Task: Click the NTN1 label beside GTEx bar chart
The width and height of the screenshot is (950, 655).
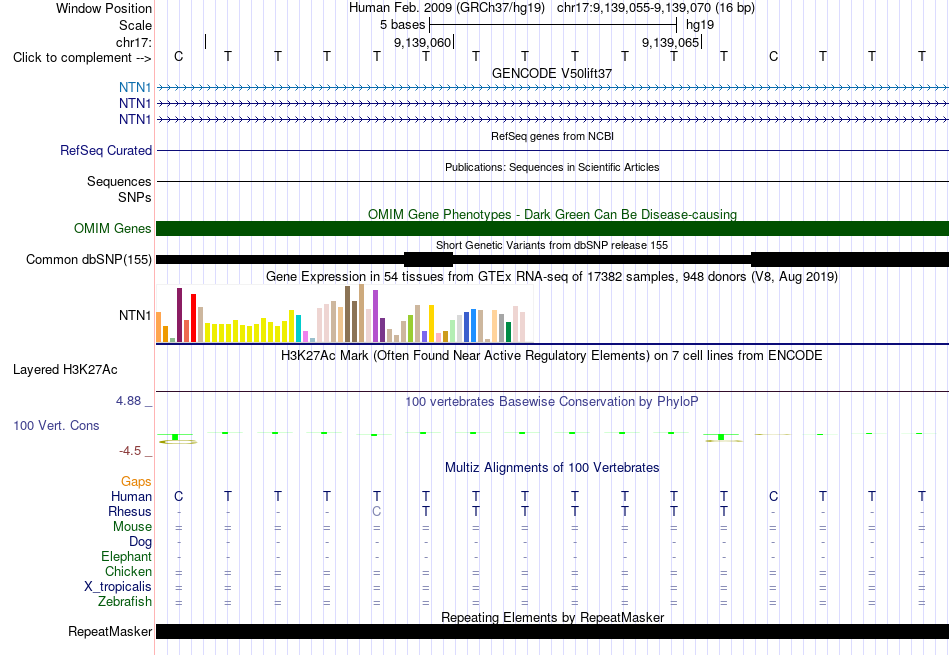Action: pos(135,315)
